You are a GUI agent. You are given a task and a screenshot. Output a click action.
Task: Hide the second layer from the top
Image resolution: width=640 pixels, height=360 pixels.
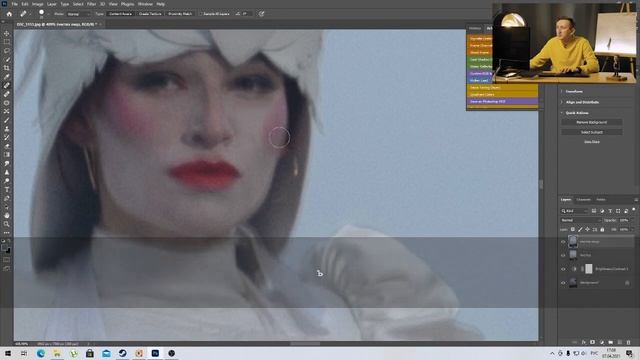563,255
